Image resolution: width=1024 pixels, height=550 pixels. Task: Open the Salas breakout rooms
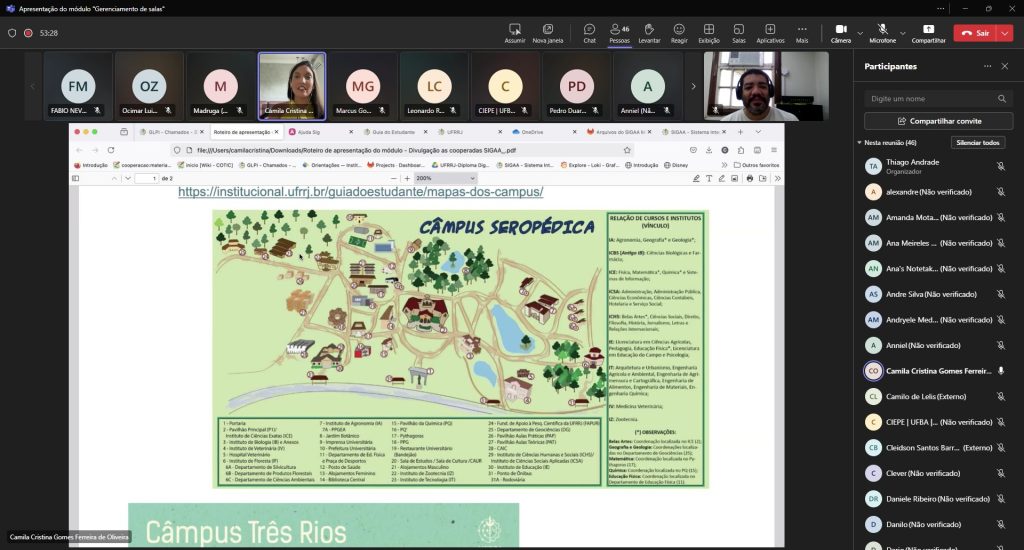(739, 33)
